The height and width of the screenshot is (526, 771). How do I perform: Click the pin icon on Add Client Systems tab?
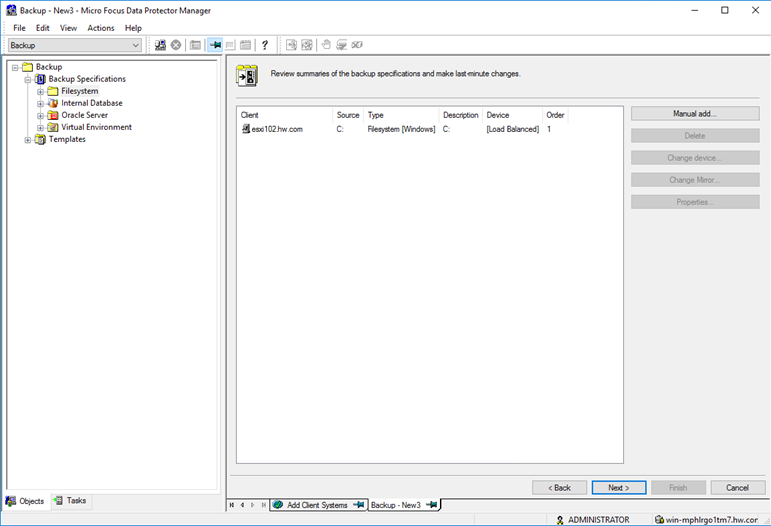[358, 505]
